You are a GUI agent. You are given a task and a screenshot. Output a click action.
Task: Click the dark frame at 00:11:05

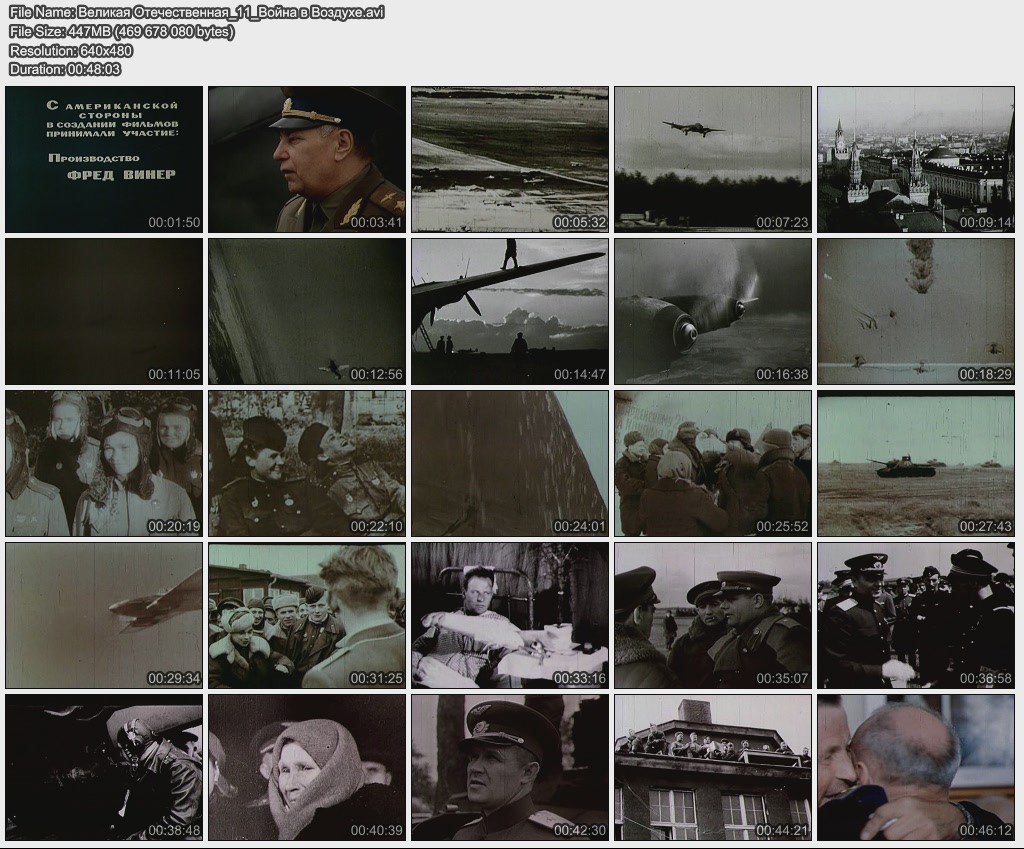tap(104, 311)
